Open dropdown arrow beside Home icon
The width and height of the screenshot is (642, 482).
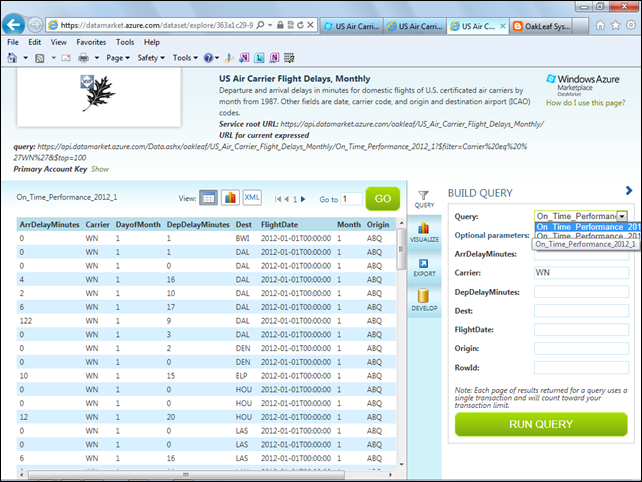click(25, 58)
